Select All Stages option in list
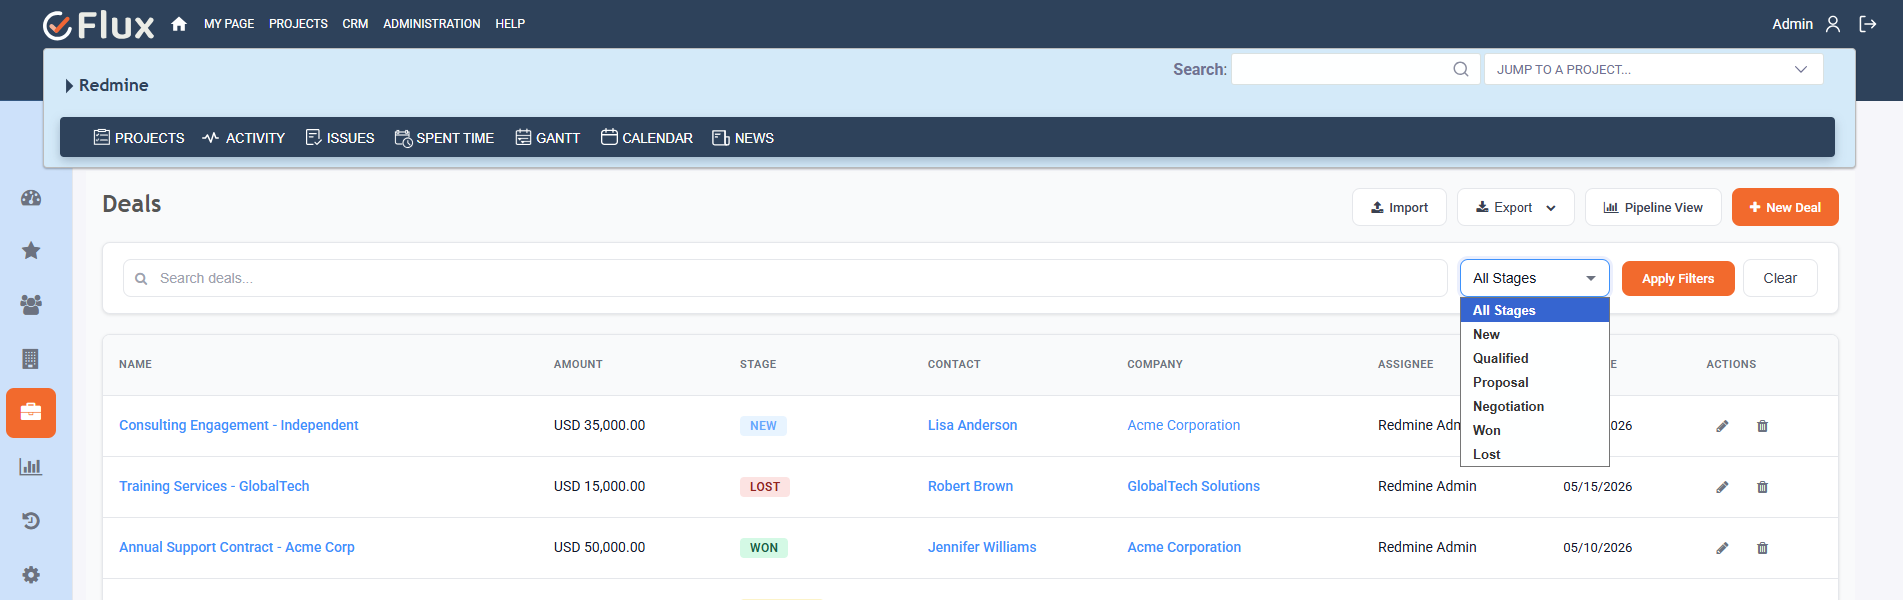Screen dimensions: 1903x600 tap(1534, 310)
